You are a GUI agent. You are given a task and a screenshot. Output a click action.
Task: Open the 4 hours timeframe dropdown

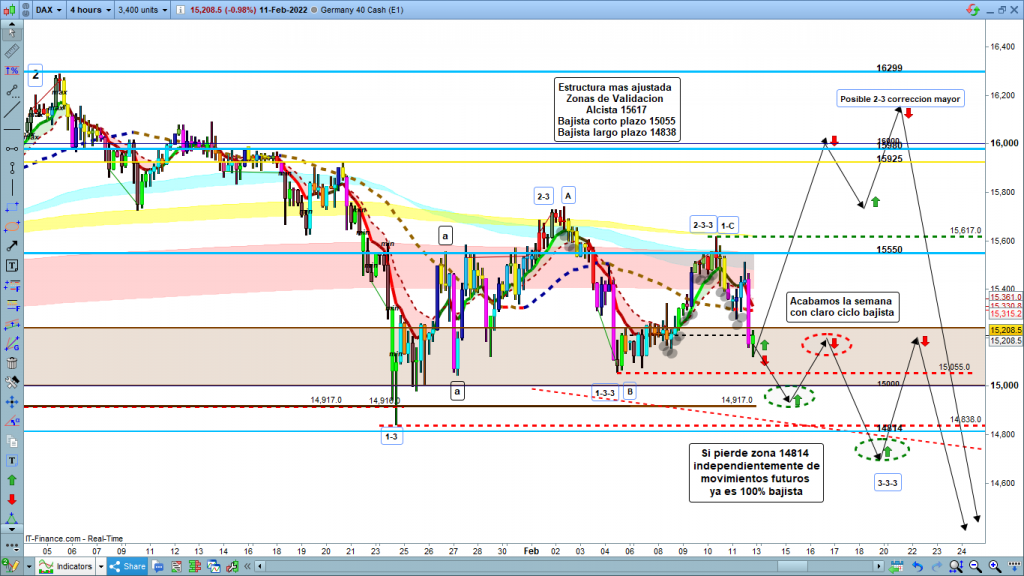[90, 10]
